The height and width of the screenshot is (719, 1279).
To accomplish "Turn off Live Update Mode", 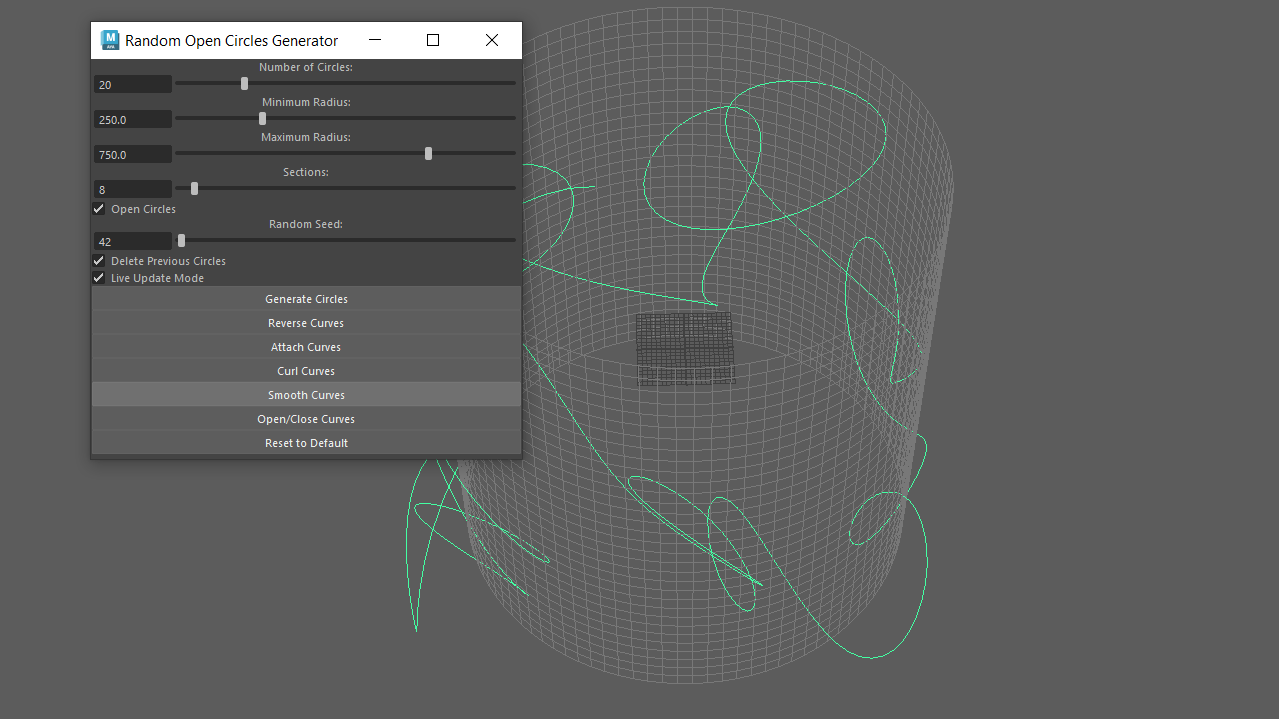I will (x=98, y=277).
